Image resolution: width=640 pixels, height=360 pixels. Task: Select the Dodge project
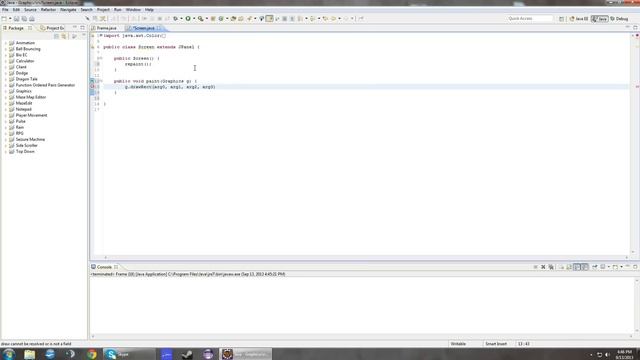(x=22, y=73)
